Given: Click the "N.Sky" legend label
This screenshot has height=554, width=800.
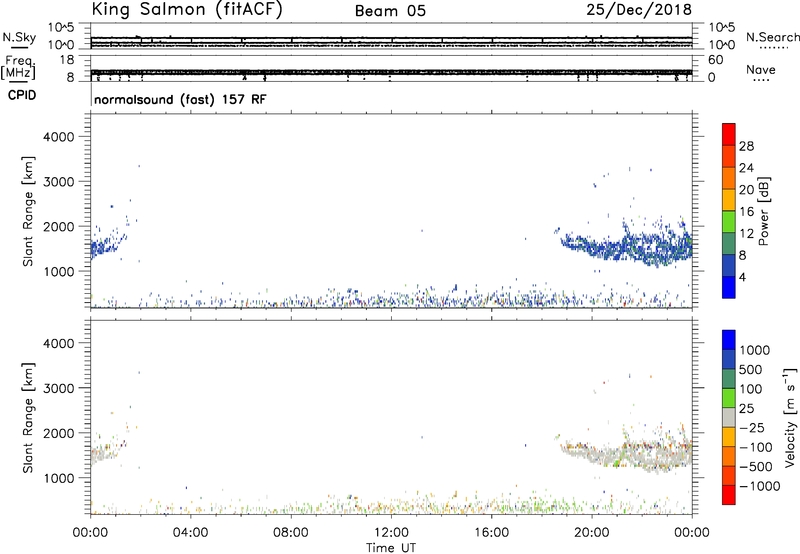Looking at the screenshot, I should (19, 37).
